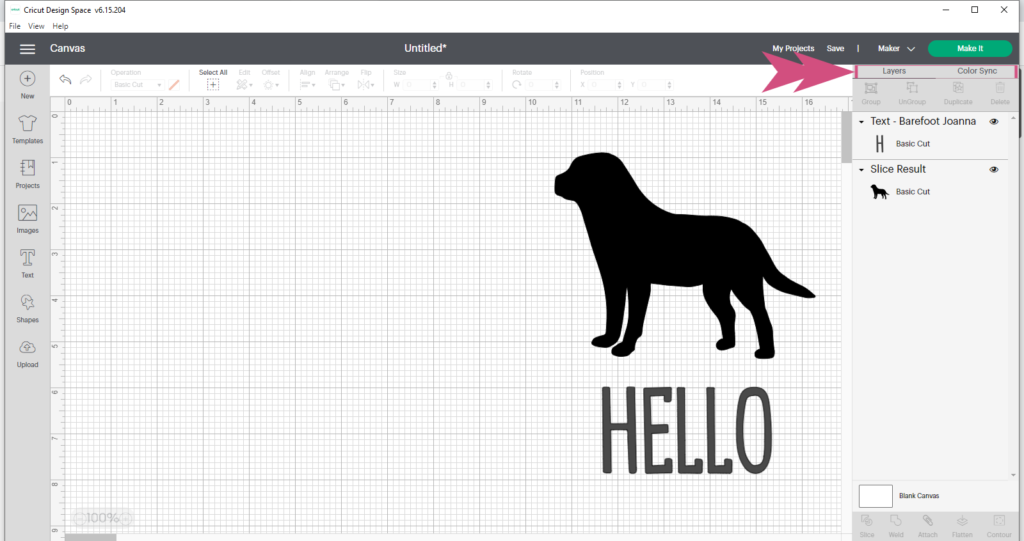The image size is (1024, 541).
Task: Click the Width size input field
Action: [419, 85]
